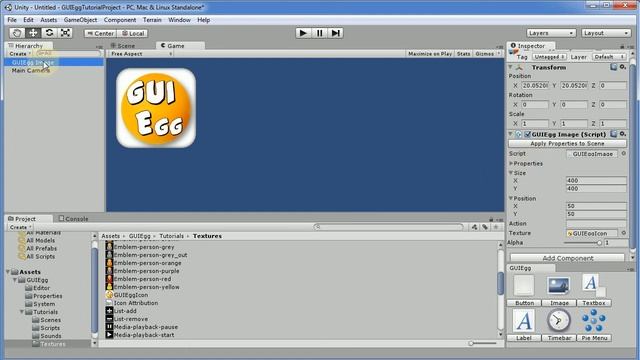Click the Size X input field
The image size is (640, 360).
click(596, 180)
